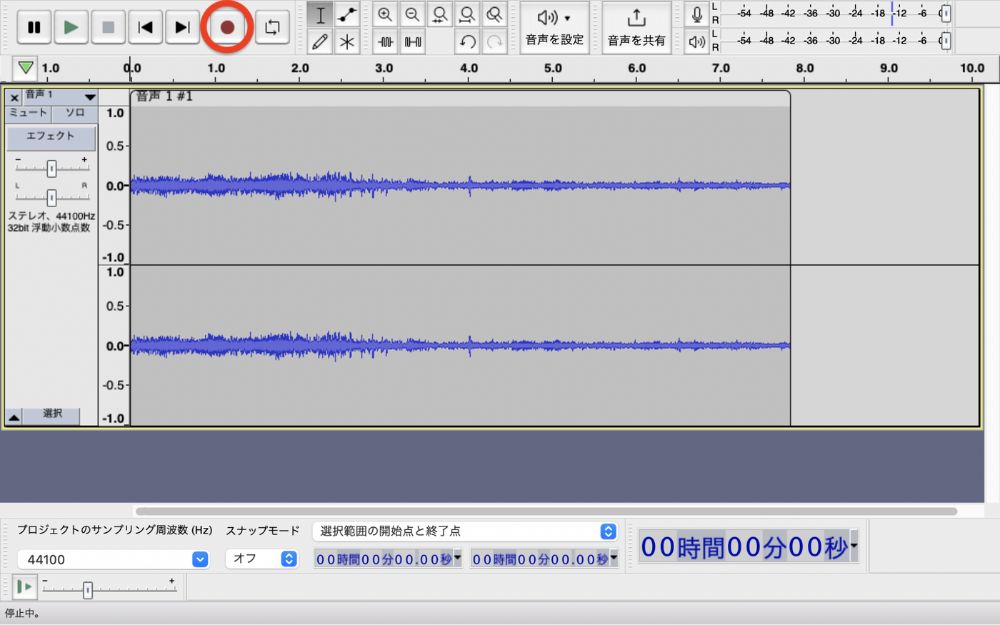Select the pencil Draw tool

[320, 42]
